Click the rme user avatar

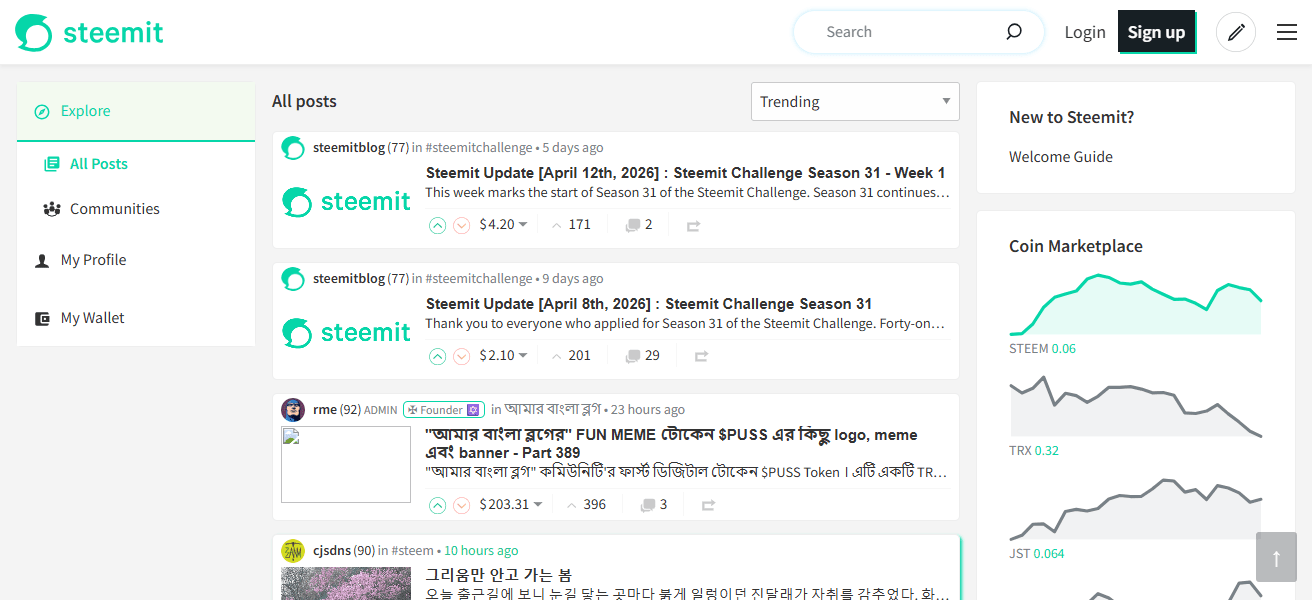click(x=293, y=410)
